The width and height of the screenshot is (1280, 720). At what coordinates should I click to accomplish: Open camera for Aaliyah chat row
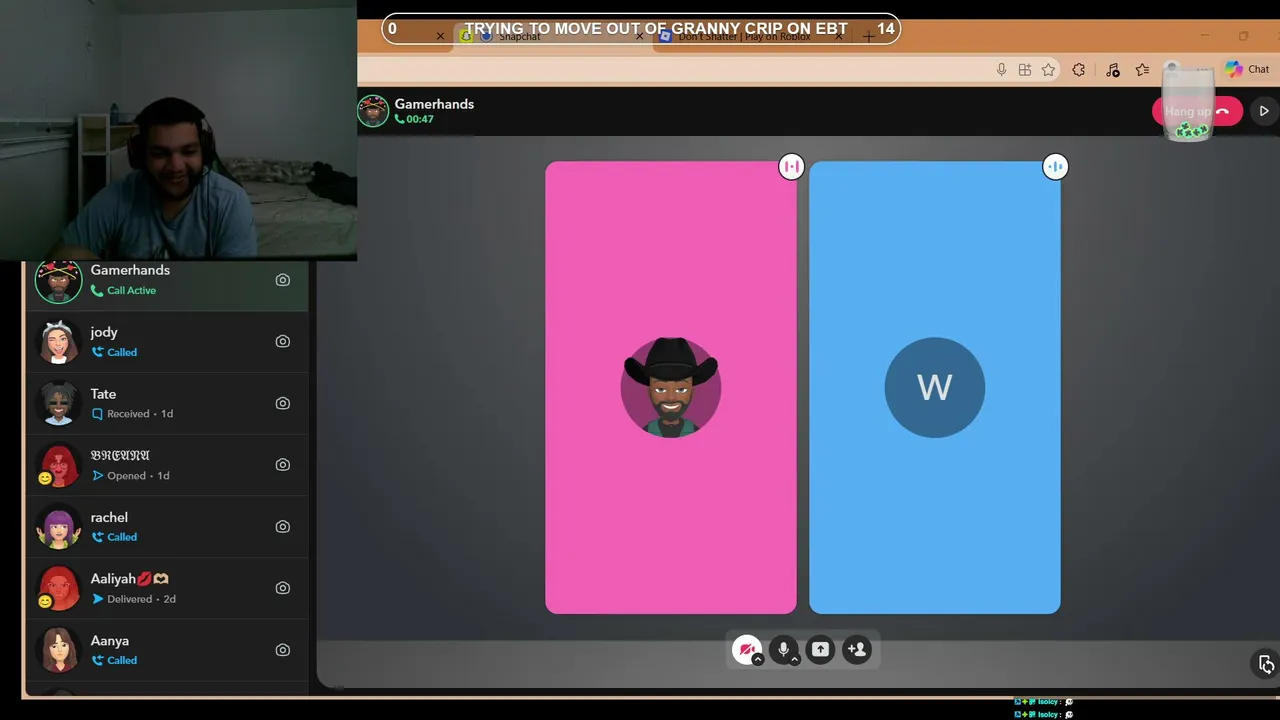point(283,588)
